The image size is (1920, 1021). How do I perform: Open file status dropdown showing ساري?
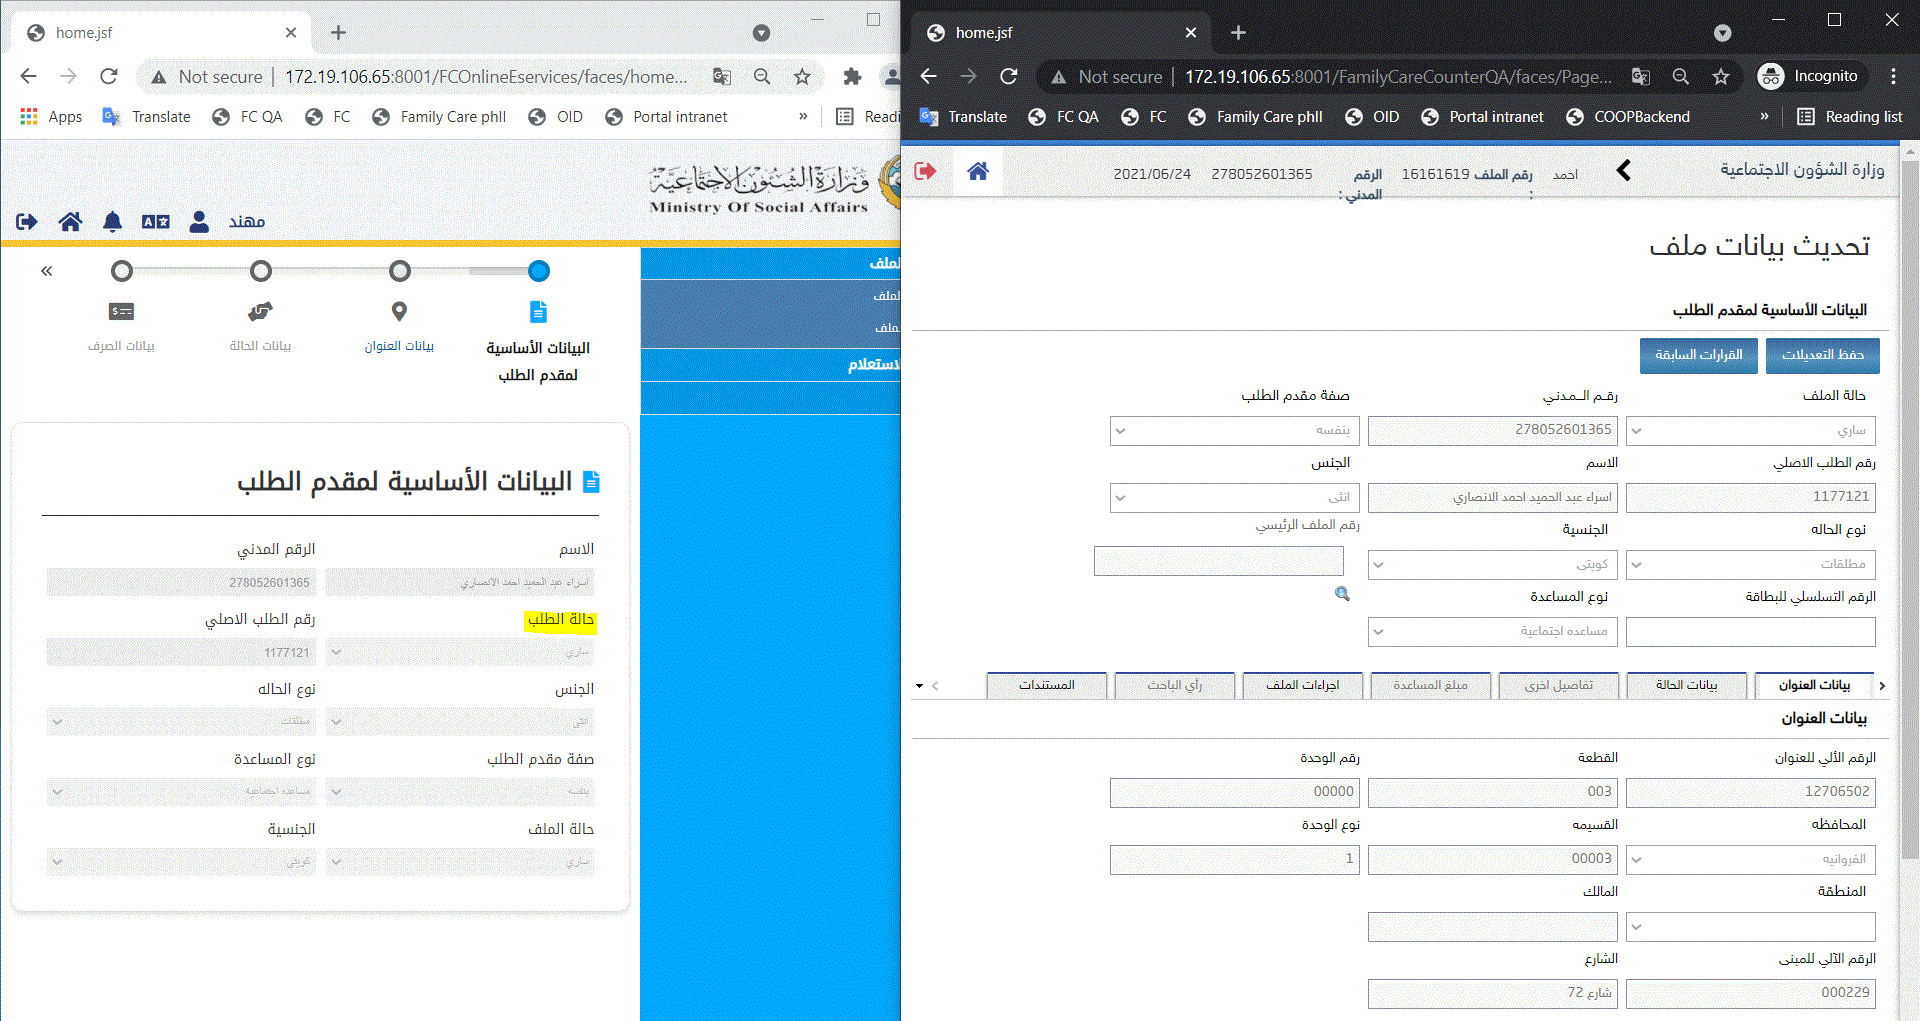(1751, 431)
